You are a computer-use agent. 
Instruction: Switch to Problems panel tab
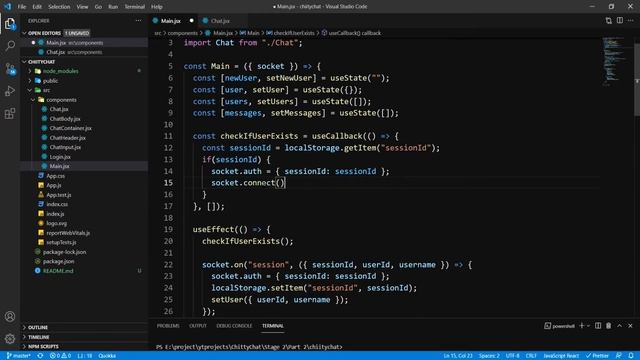[x=168, y=326]
